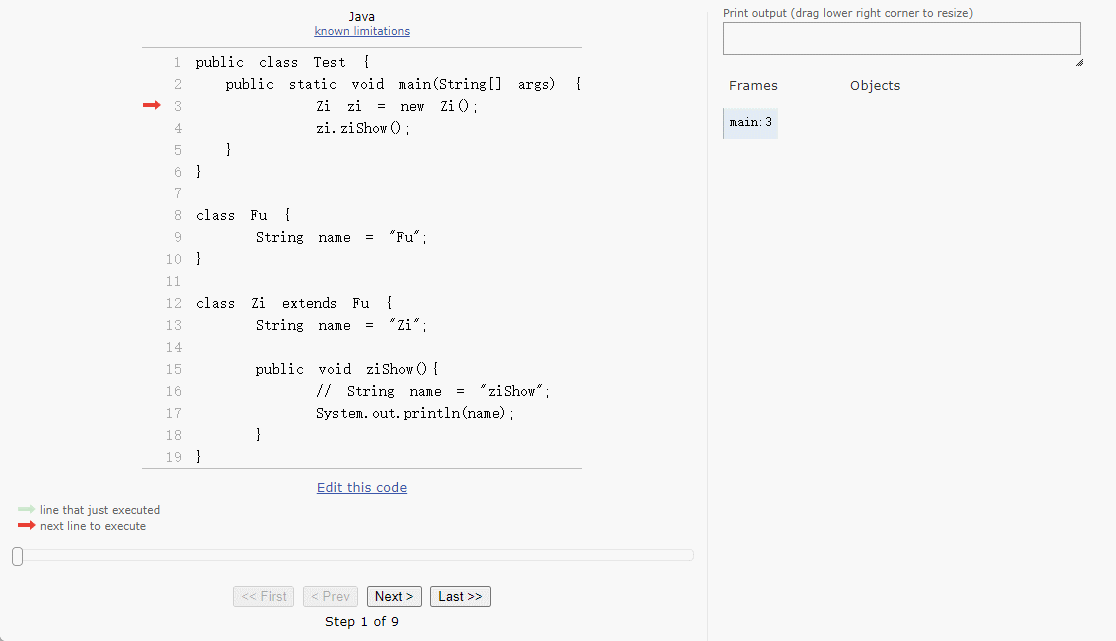
Task: Click line 13 String name = "Zi"
Action: point(341,325)
